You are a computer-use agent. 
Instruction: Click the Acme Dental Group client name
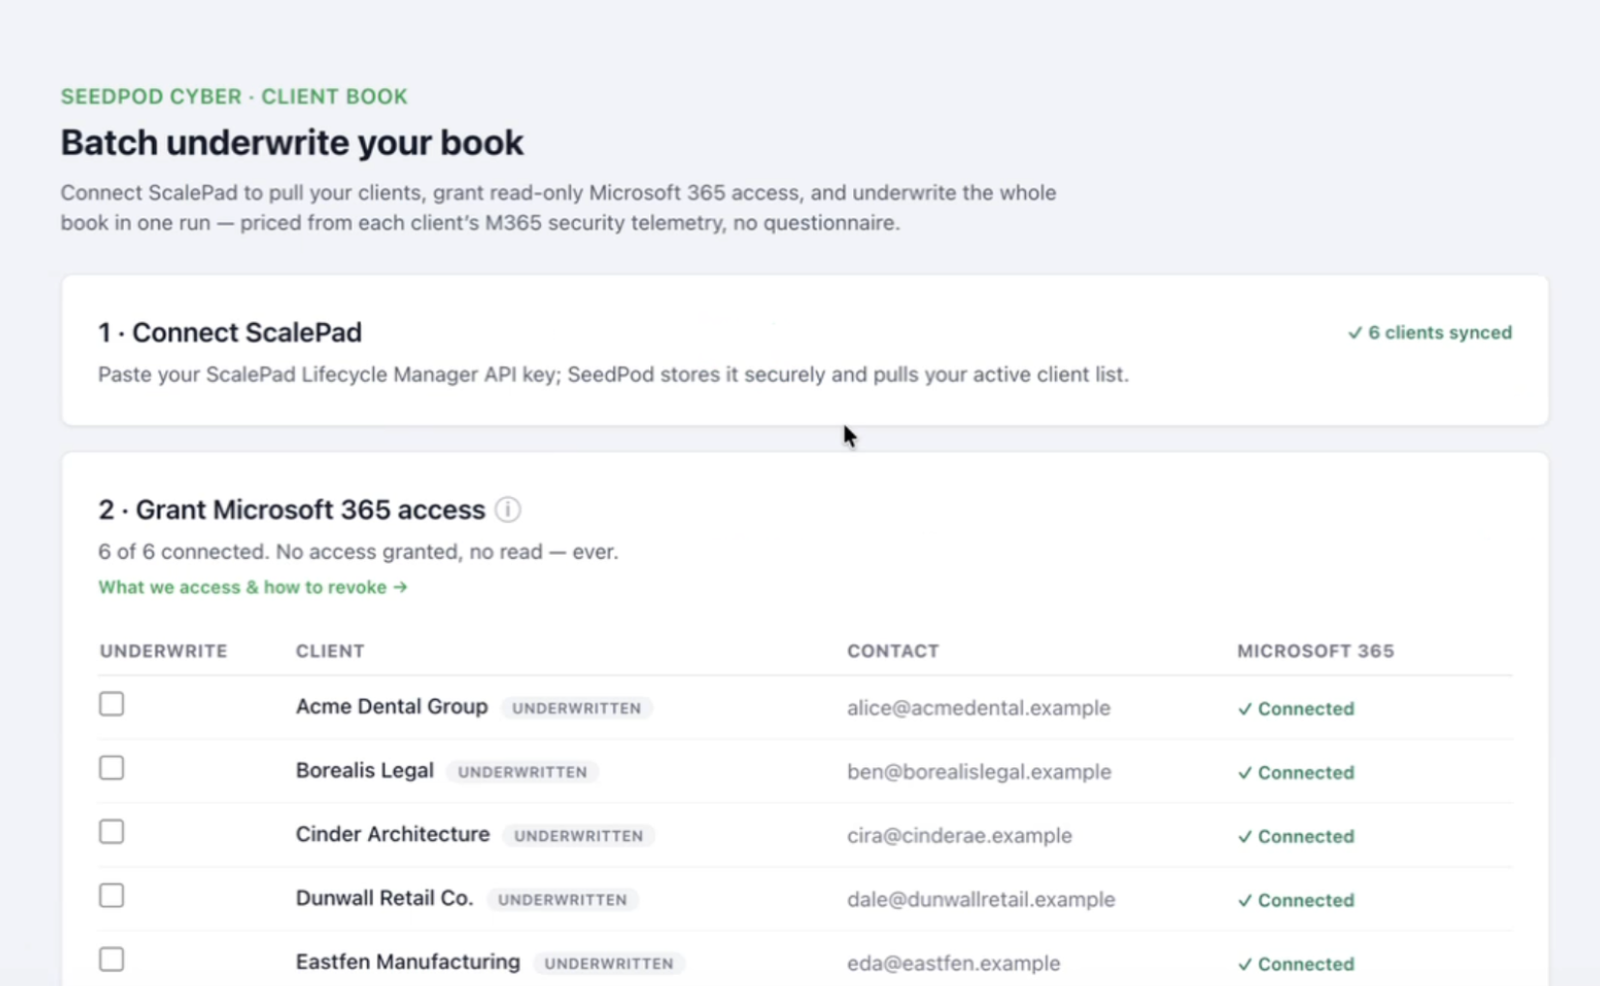[392, 707]
